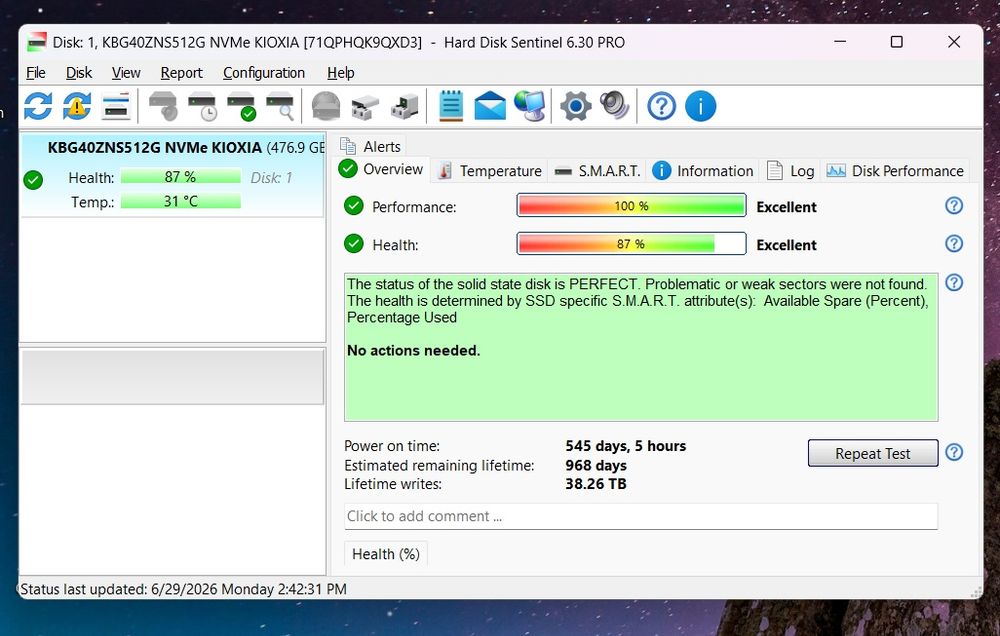Screen dimensions: 1000x636
Task: Switch to the Alerts tab
Action: (371, 146)
